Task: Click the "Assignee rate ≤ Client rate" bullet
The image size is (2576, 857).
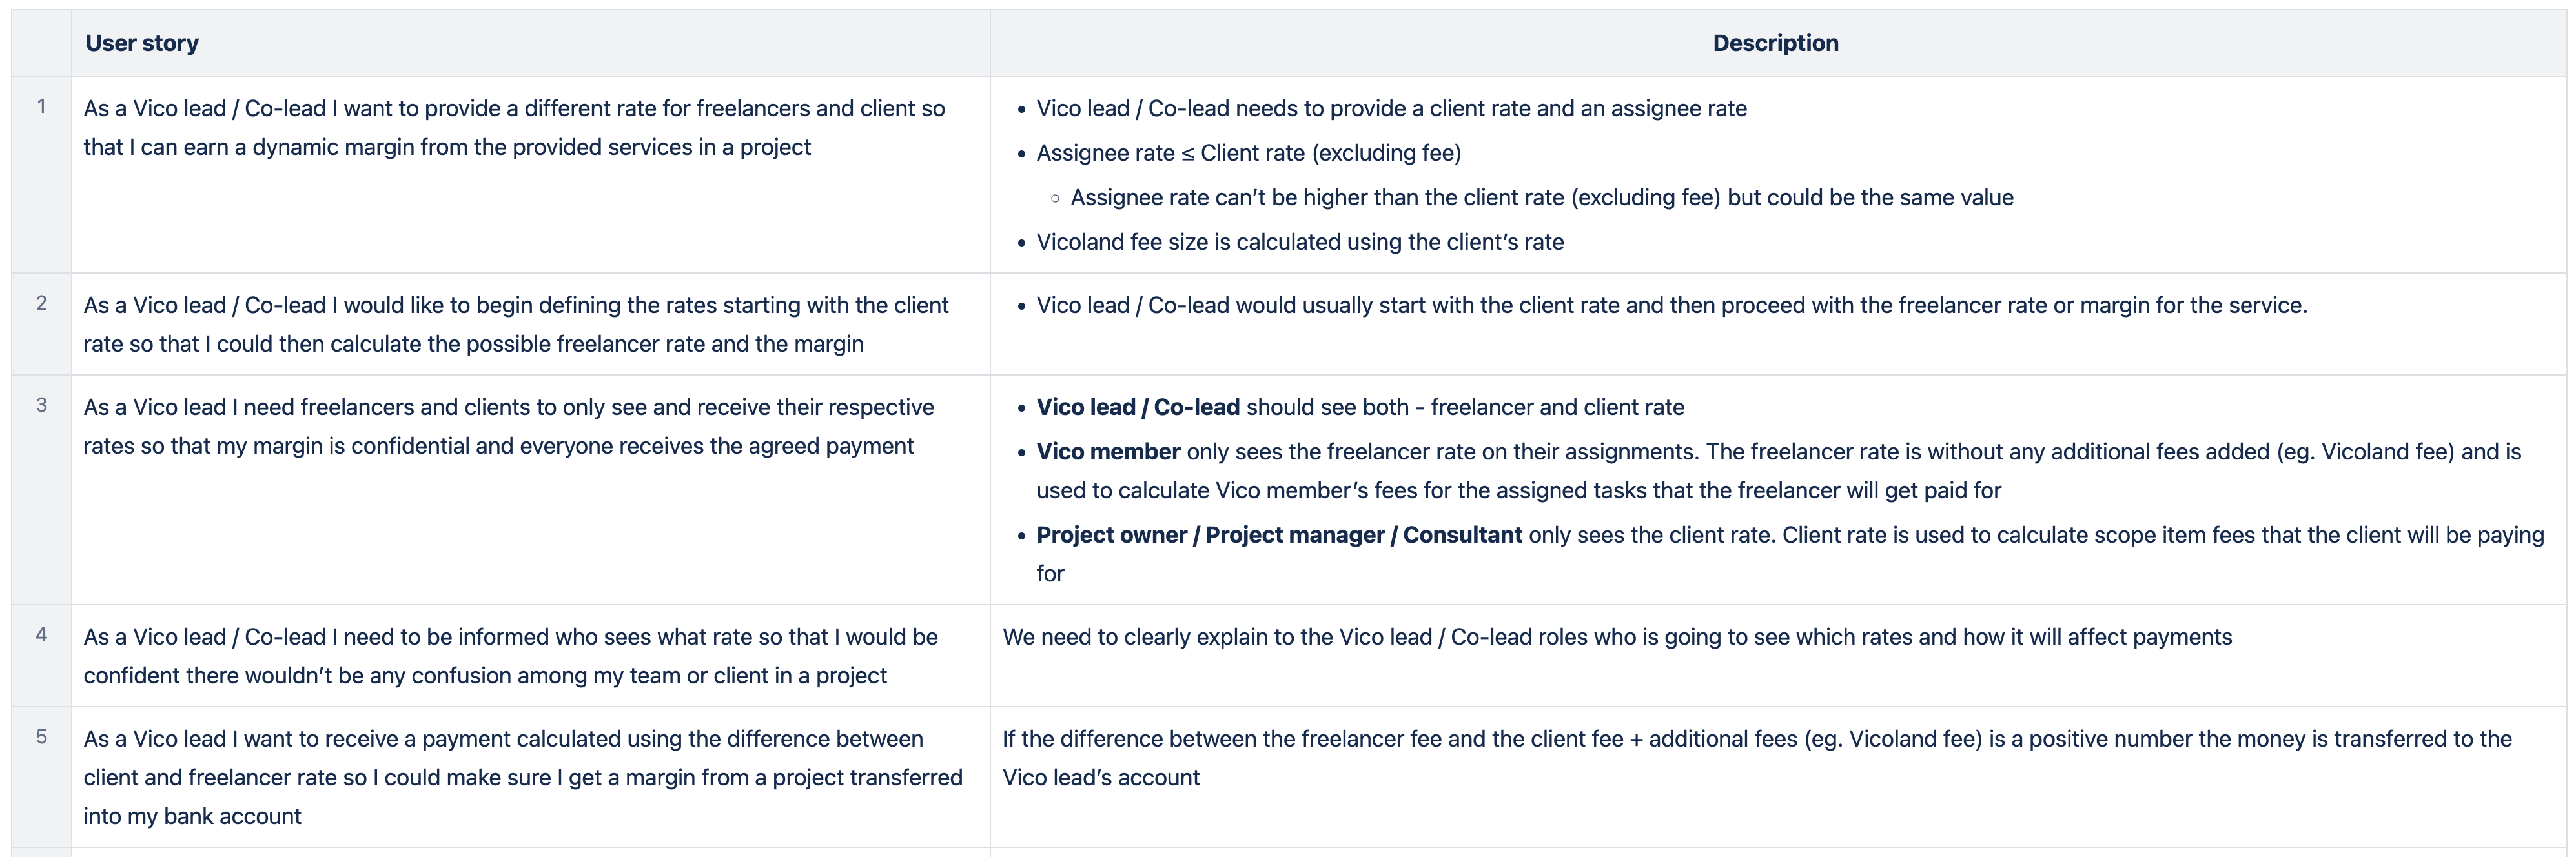Action: (1248, 153)
